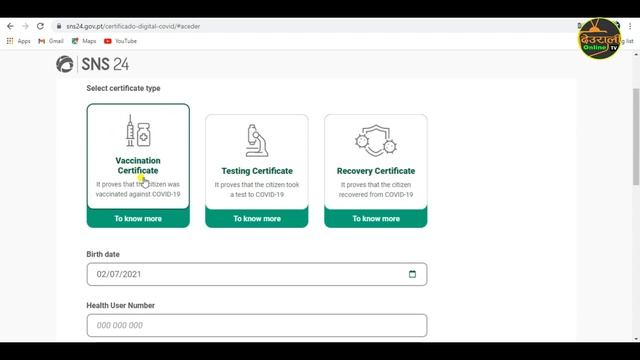Click the SNS 24 logo

[93, 64]
